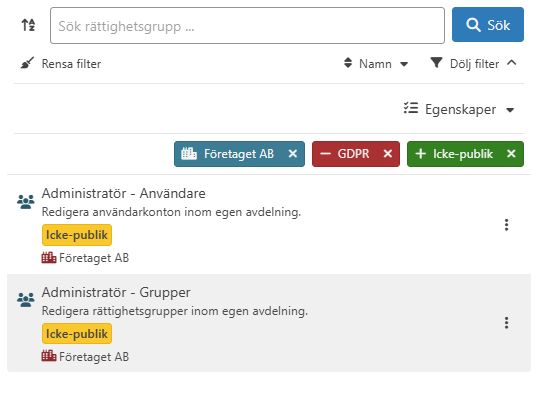Open the three-dot menu for Administratör - Grupper
545x400 pixels.
point(506,323)
